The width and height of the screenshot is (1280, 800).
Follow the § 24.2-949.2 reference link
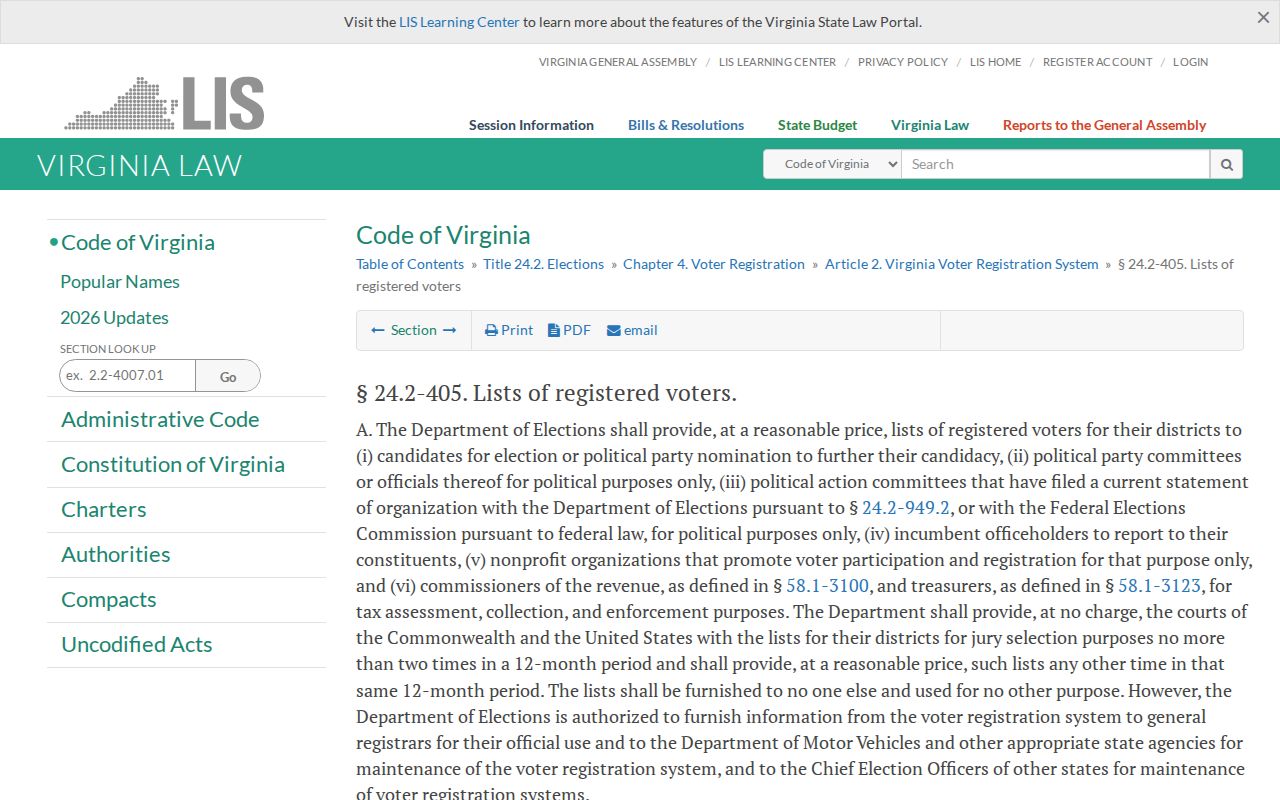pyautogui.click(x=906, y=508)
